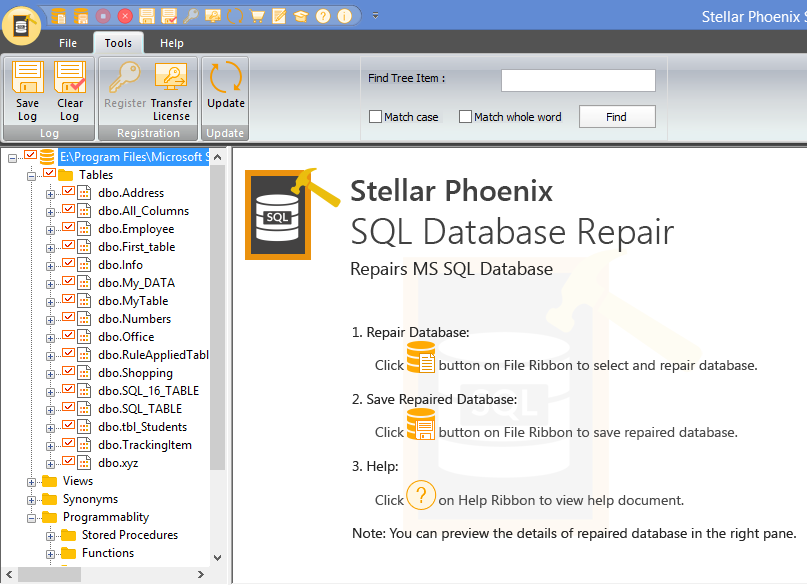Click the Stop icon in quick access toolbar

[103, 16]
